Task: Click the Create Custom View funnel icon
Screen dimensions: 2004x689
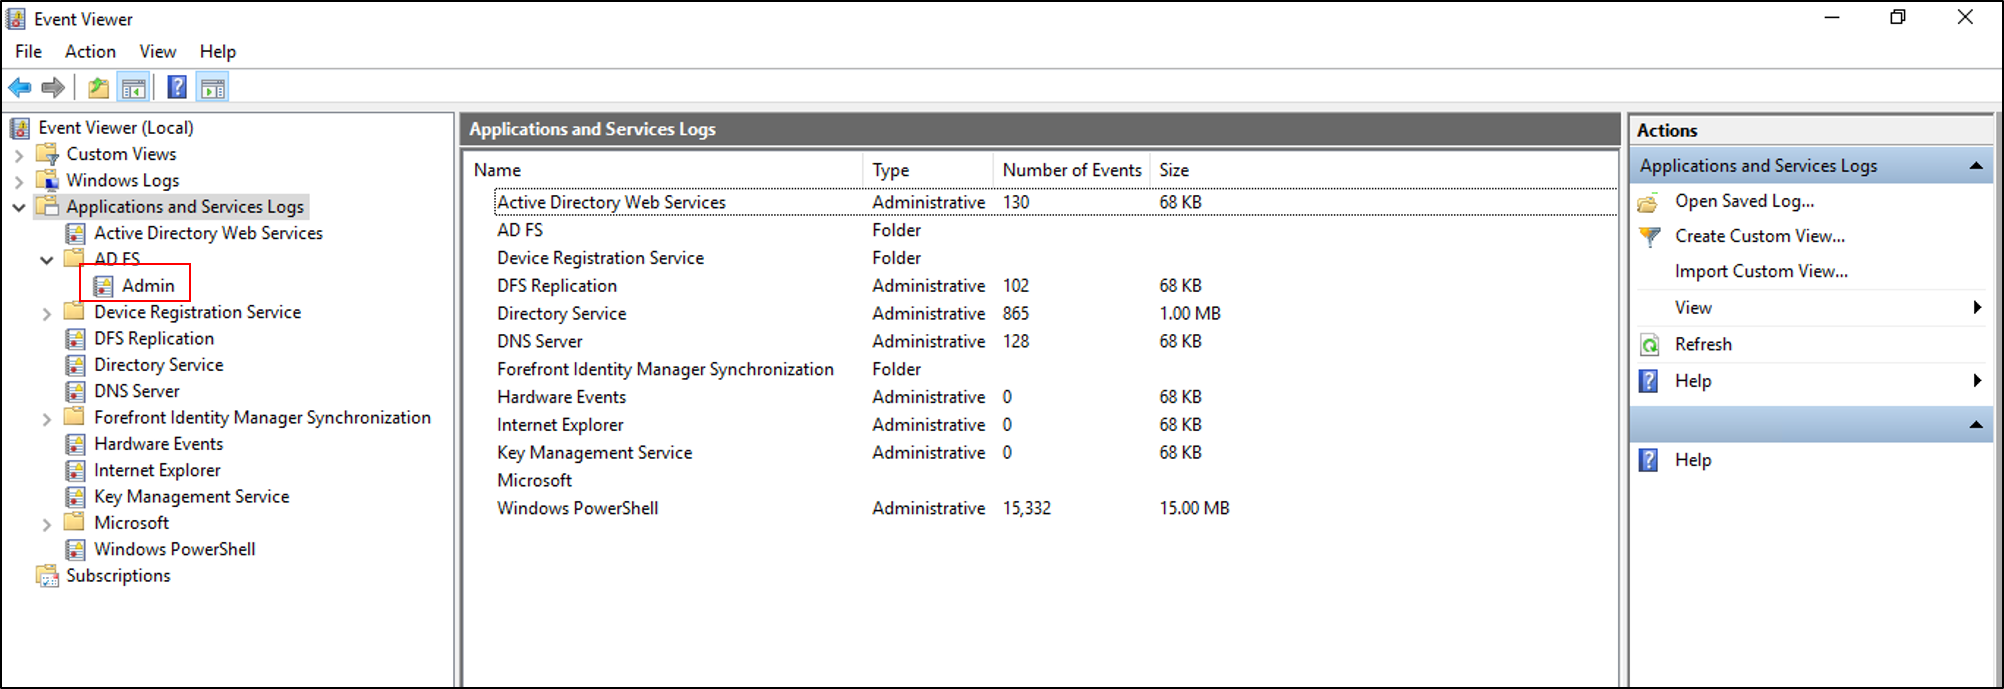Action: pyautogui.click(x=1650, y=237)
